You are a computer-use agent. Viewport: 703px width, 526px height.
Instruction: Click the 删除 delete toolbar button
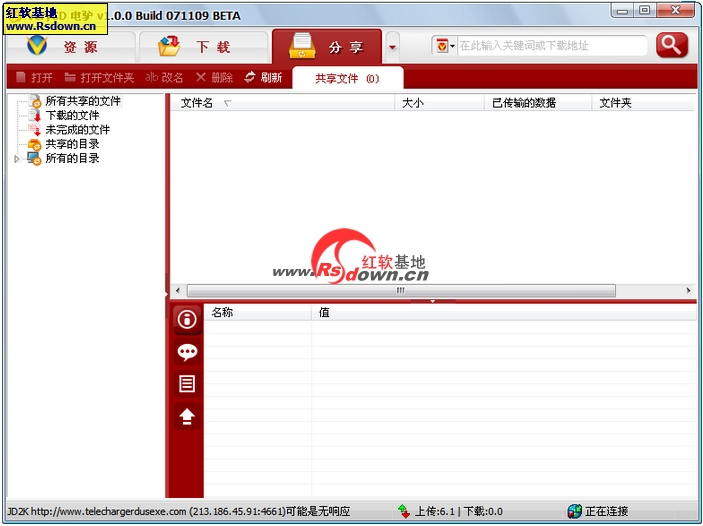point(214,78)
